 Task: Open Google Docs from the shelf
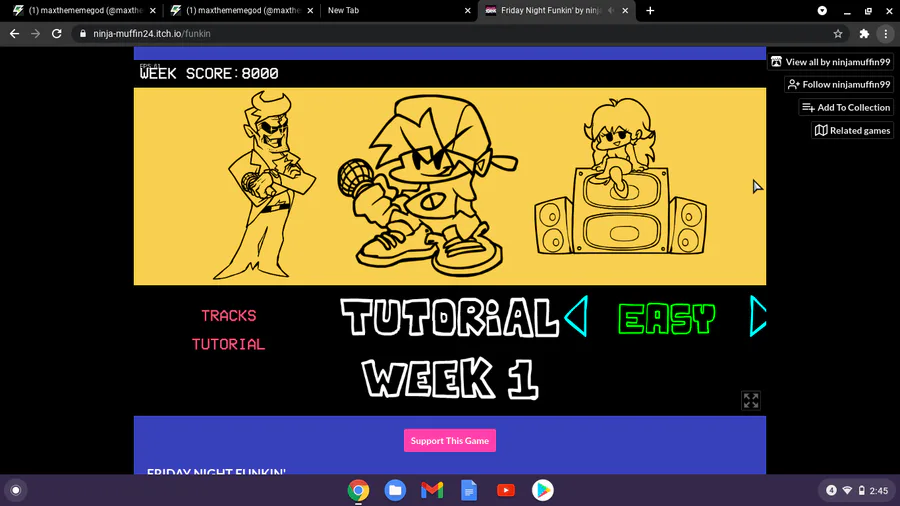469,491
